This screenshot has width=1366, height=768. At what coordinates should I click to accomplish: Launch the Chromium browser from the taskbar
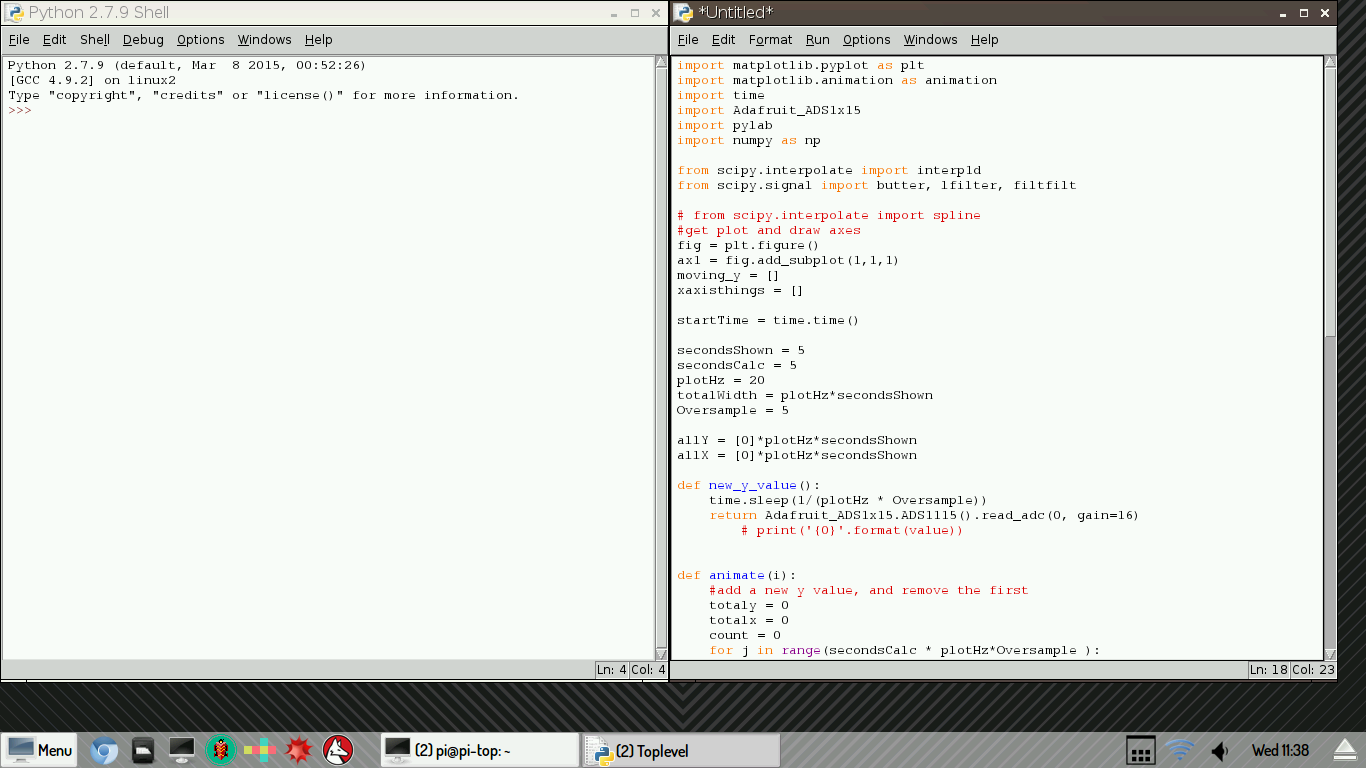point(104,750)
